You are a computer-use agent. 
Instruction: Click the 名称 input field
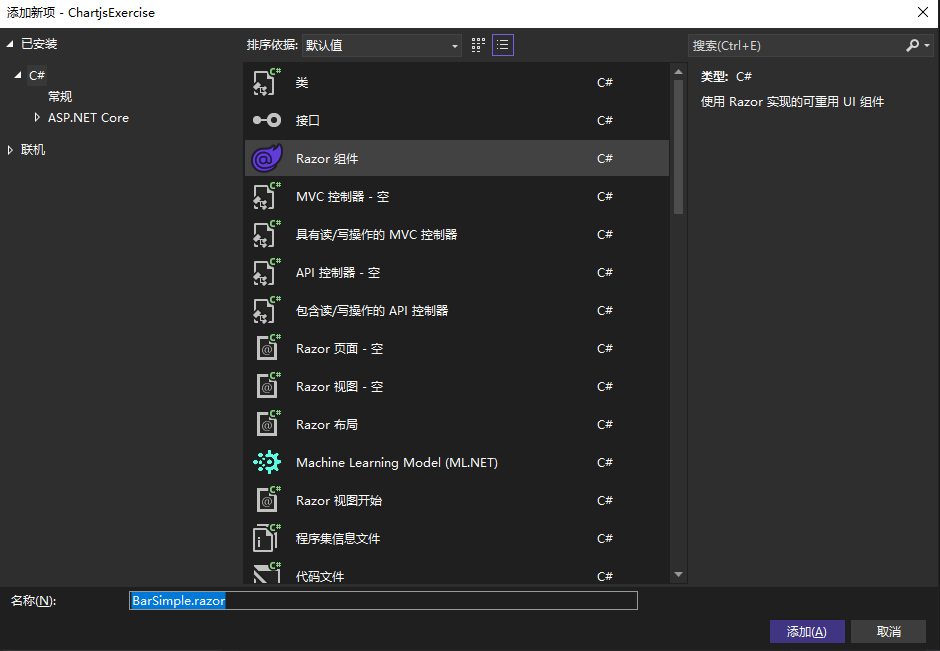pos(383,601)
